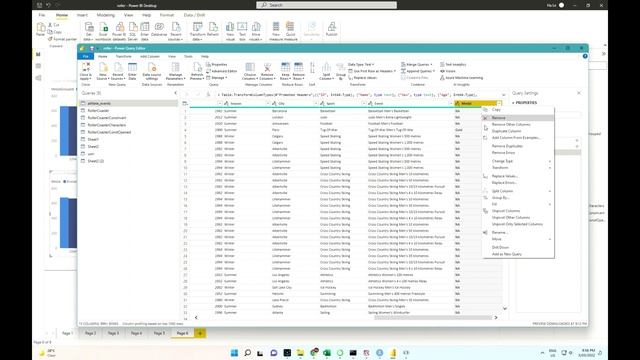
Task: Open the Advanced Editor
Action: click(x=222, y=71)
